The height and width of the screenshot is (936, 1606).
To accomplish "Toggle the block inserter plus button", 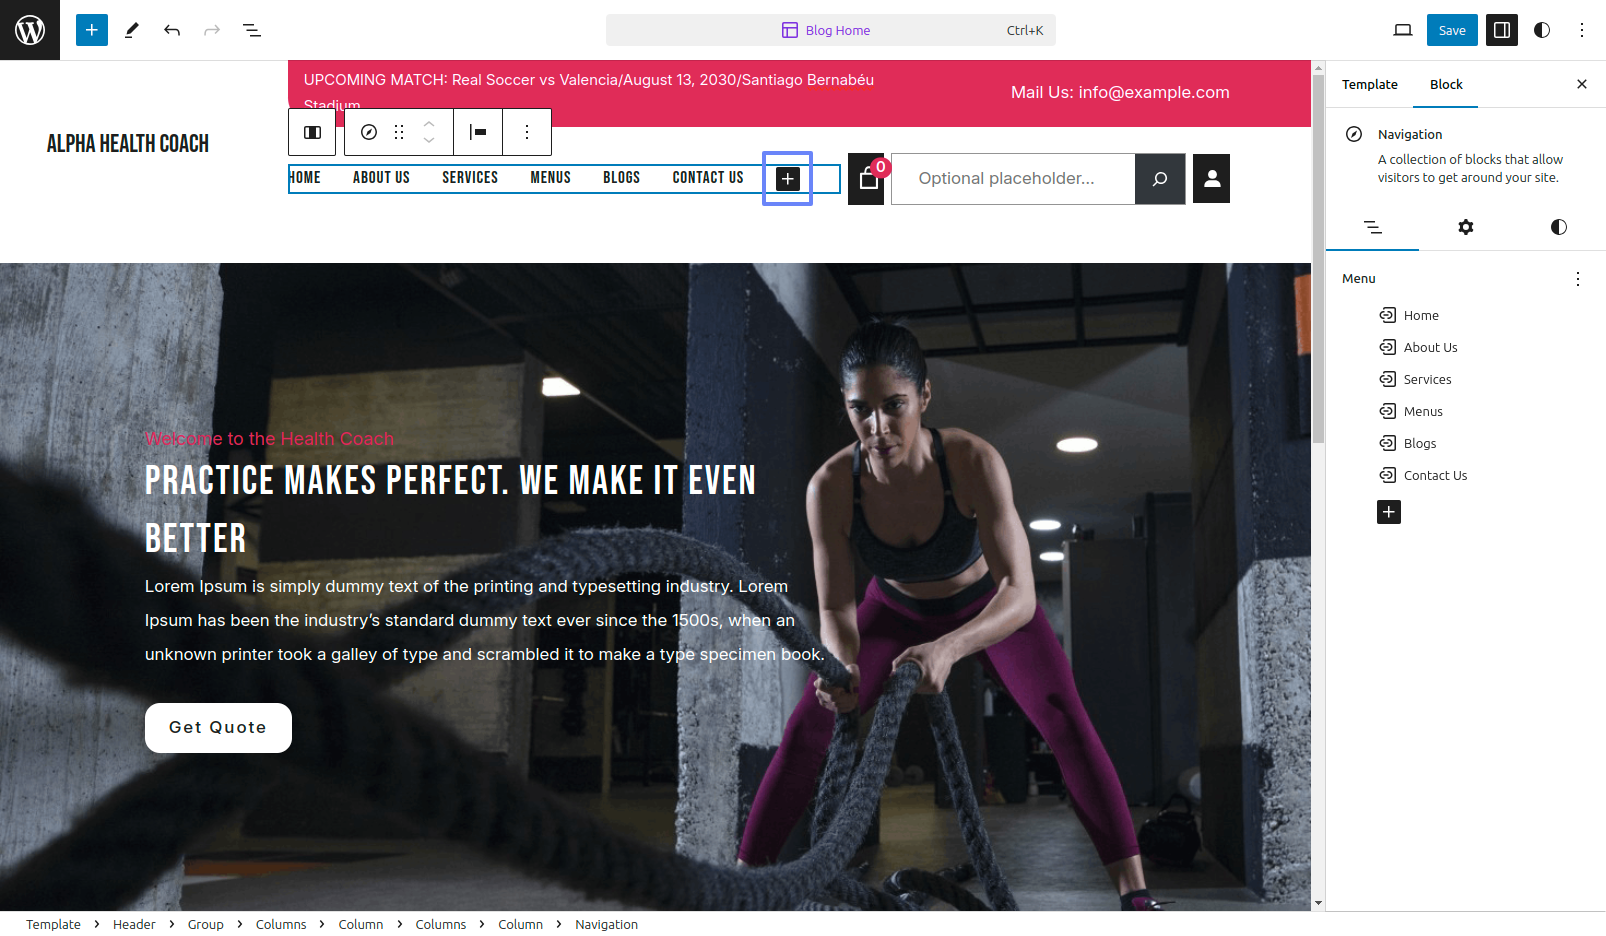I will [x=92, y=30].
